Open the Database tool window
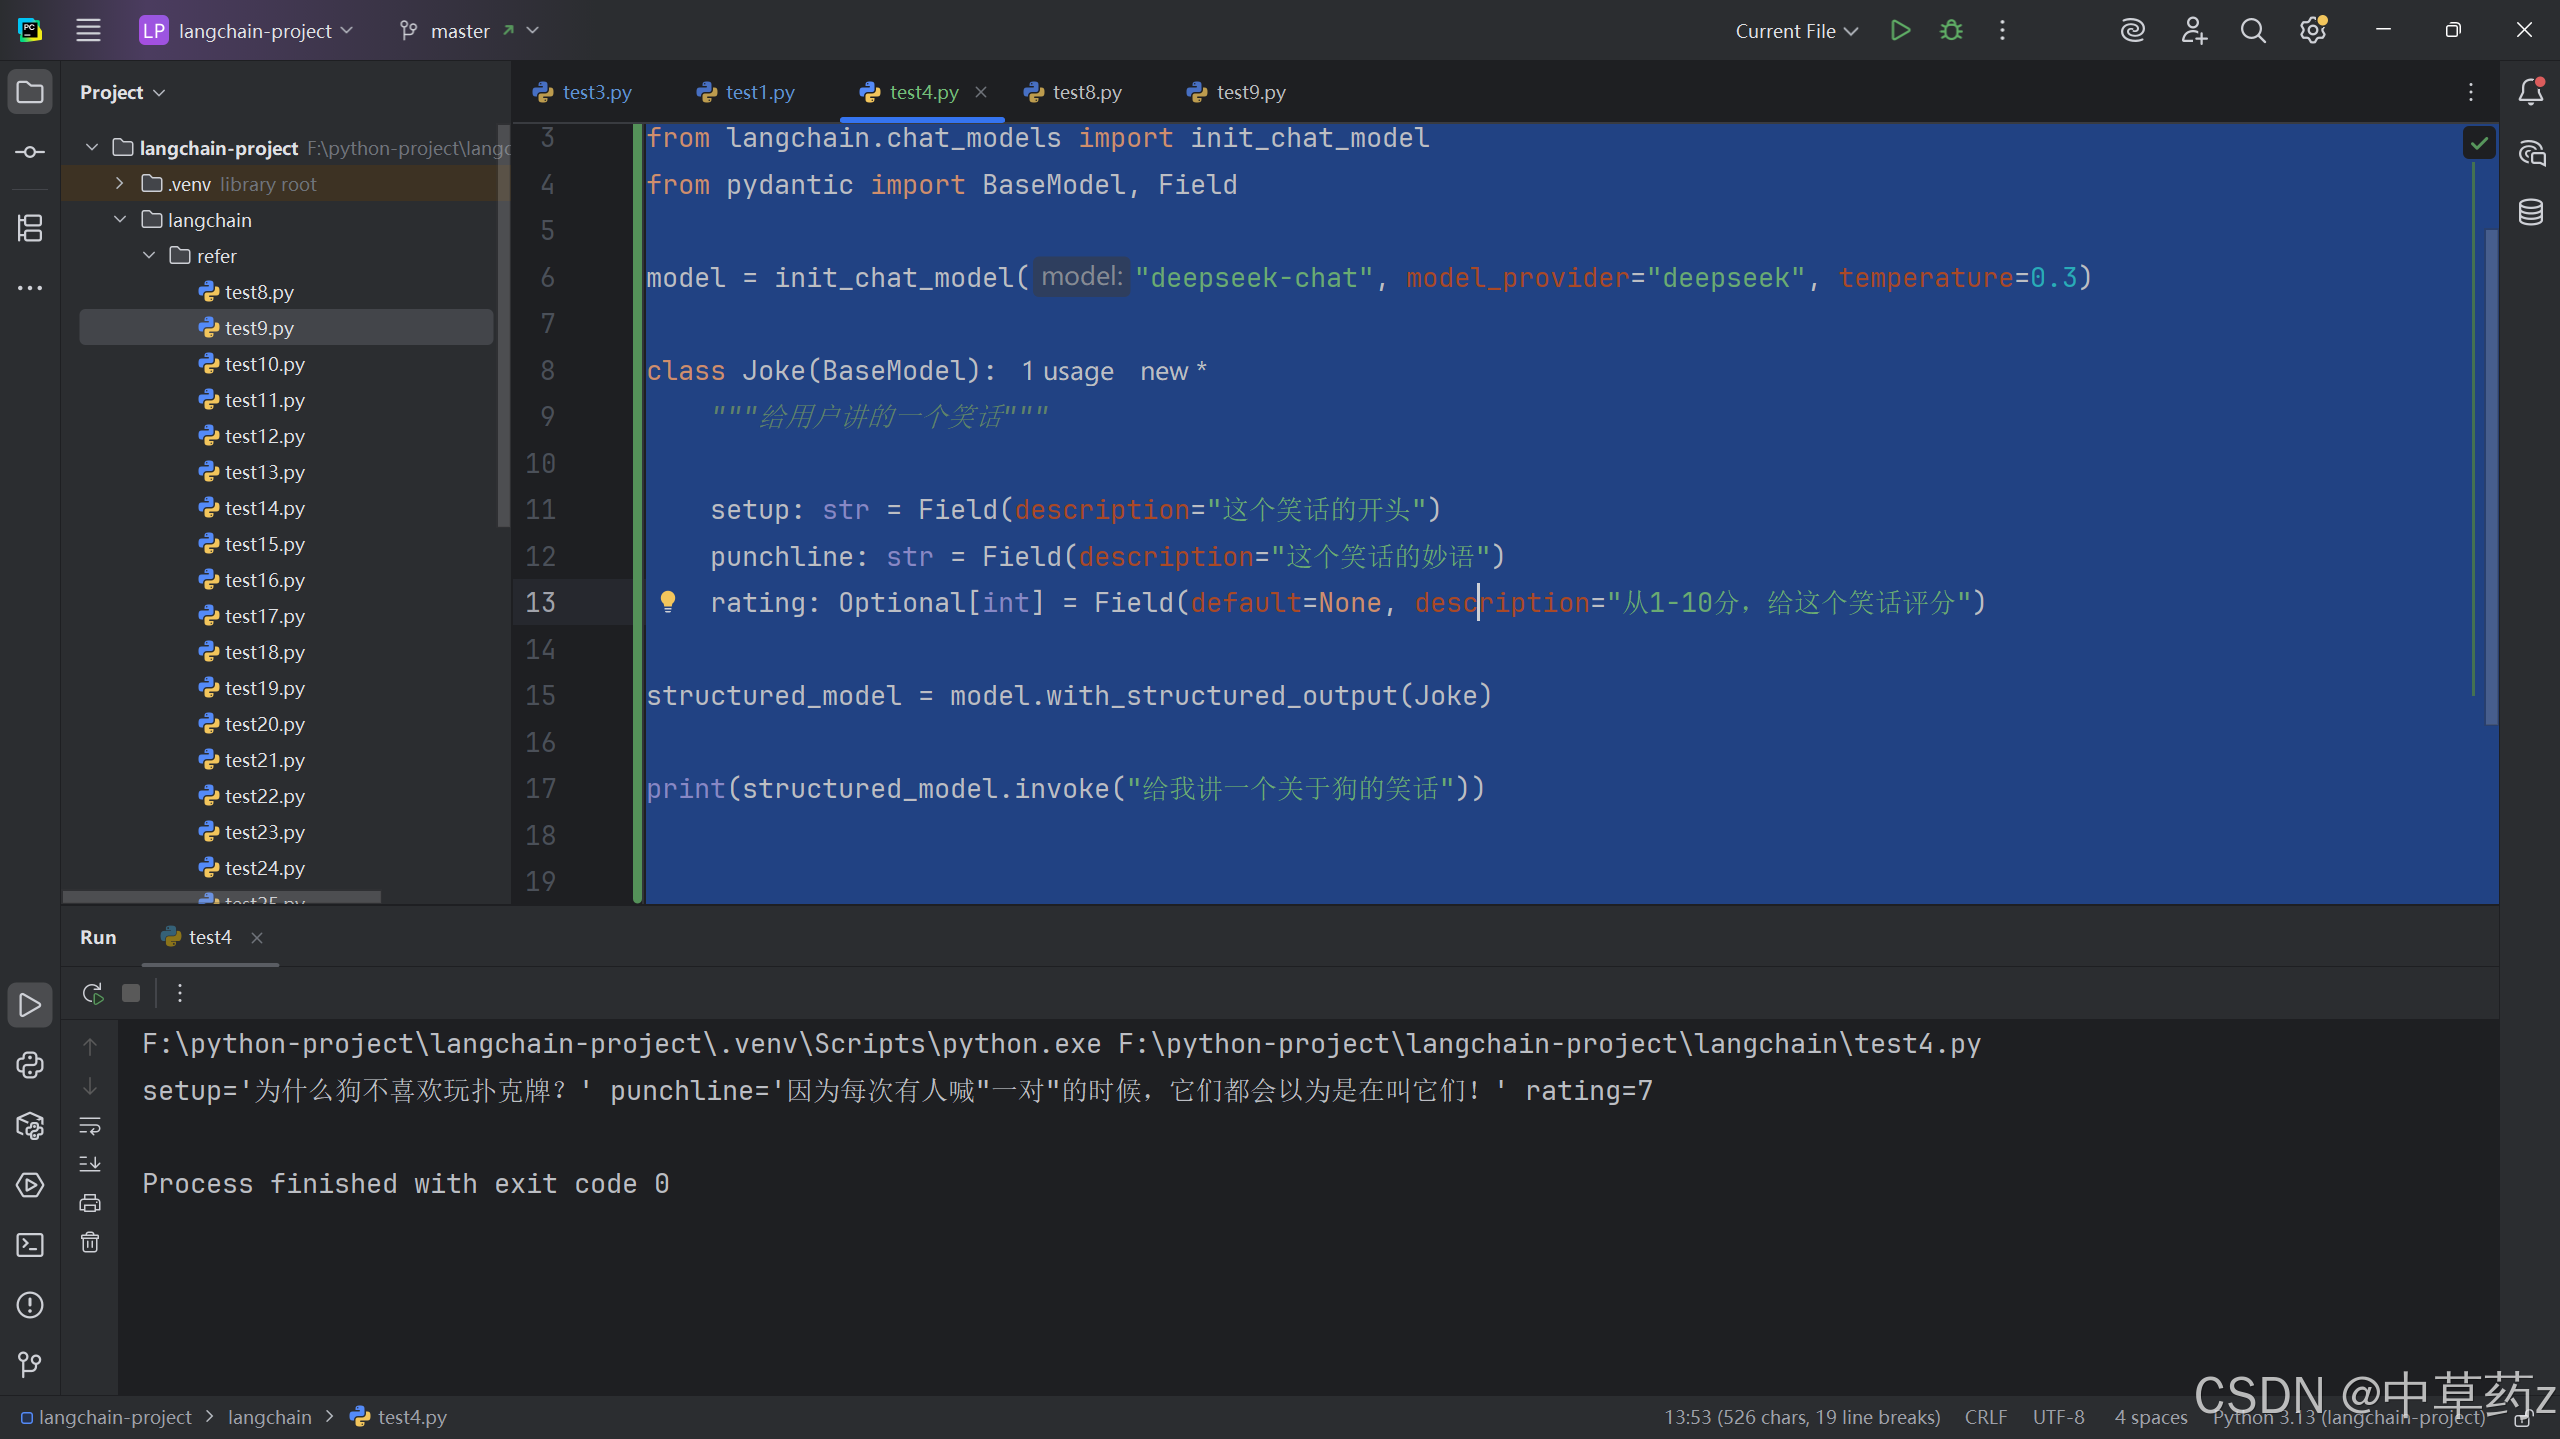 2531,212
